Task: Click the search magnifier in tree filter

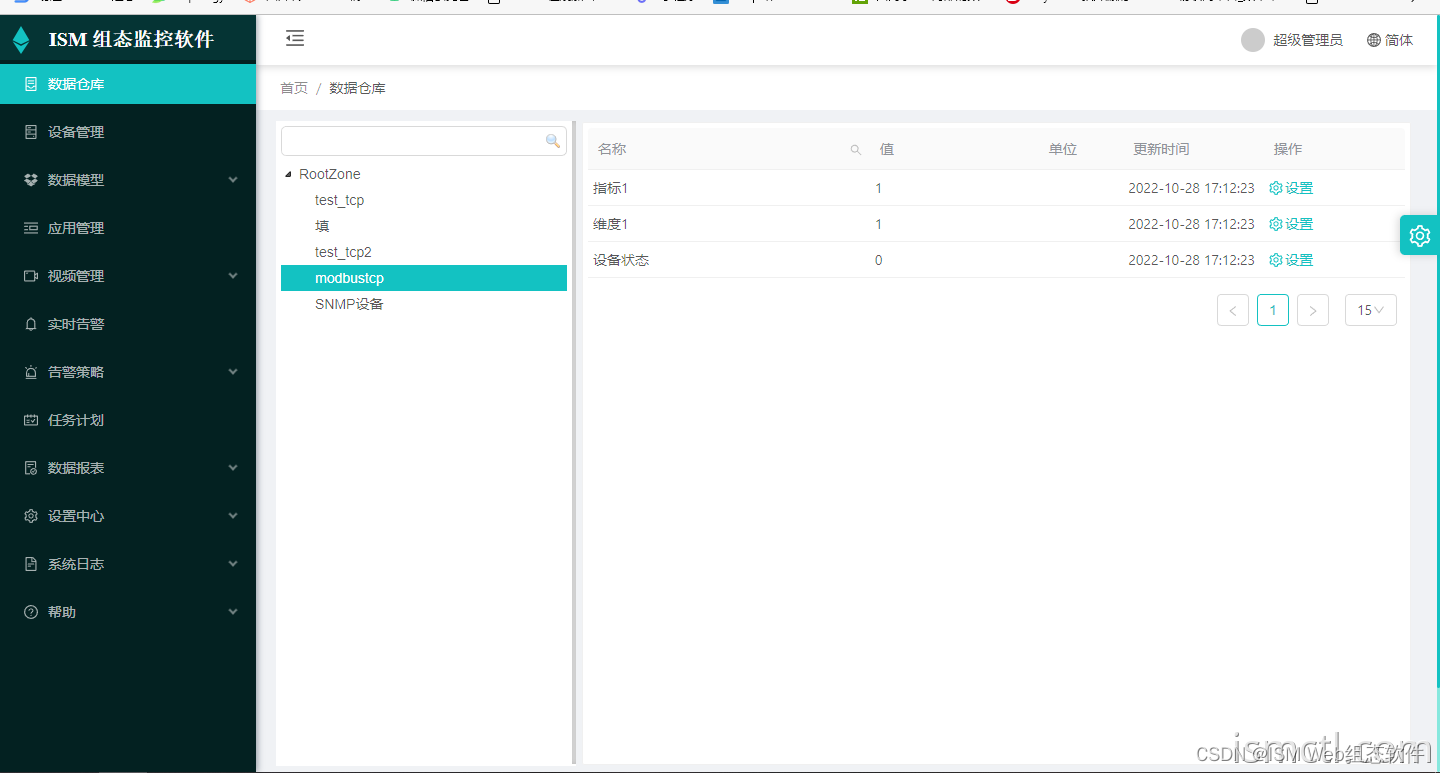Action: pyautogui.click(x=553, y=141)
